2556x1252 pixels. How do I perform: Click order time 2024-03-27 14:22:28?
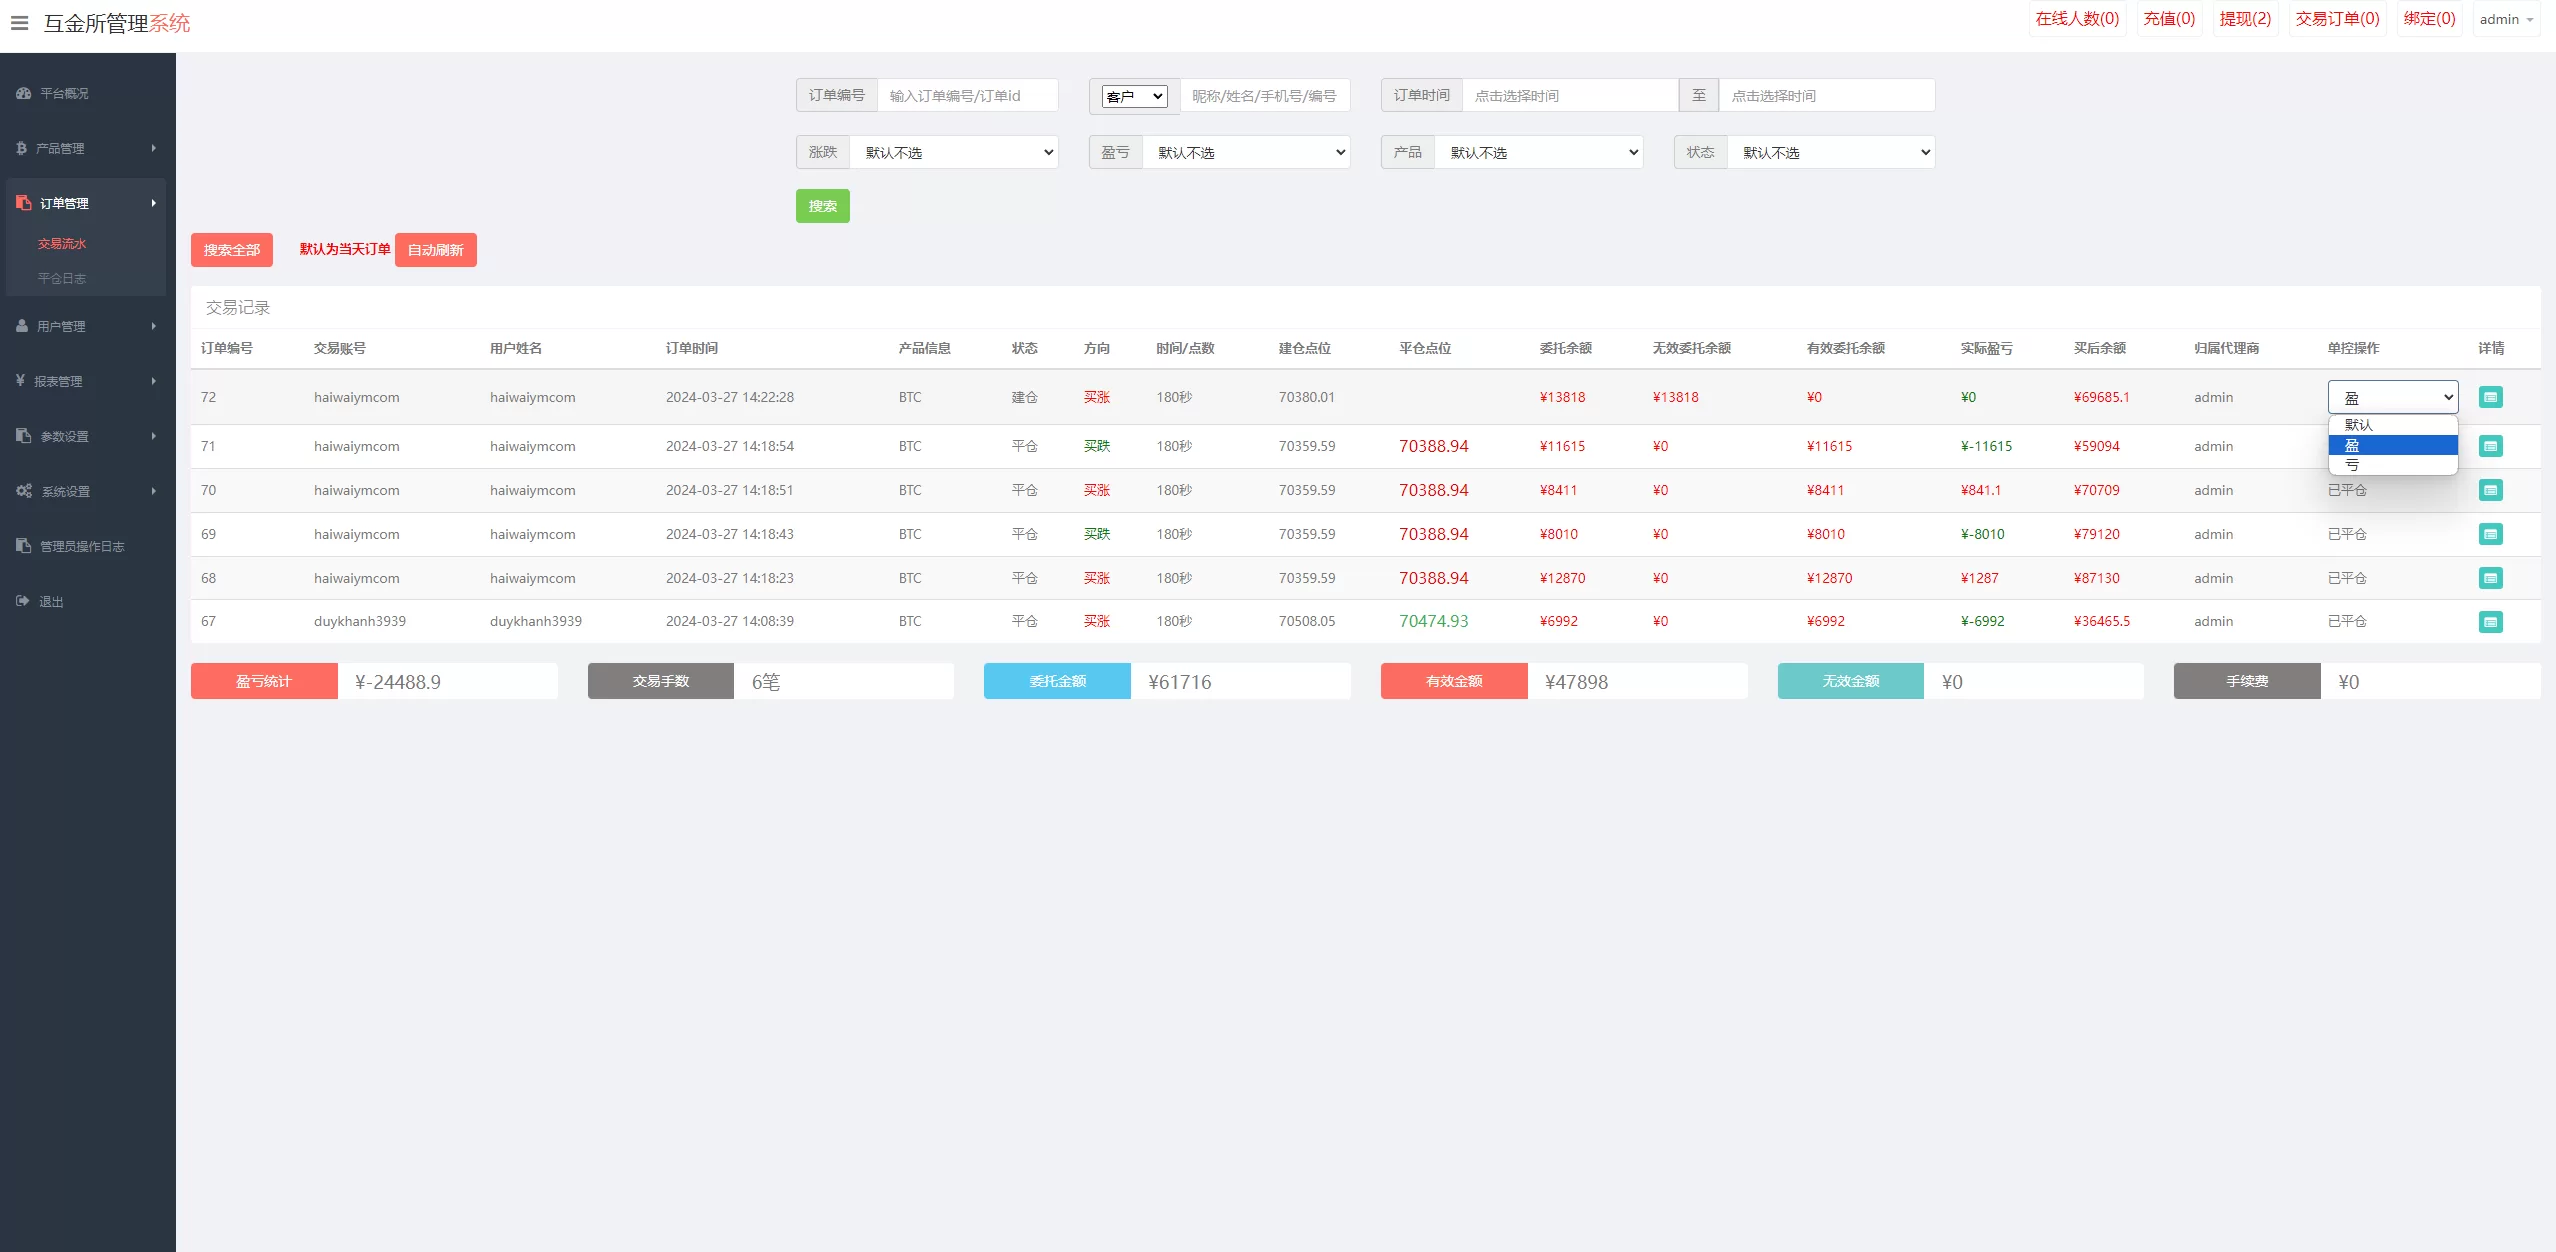730,397
